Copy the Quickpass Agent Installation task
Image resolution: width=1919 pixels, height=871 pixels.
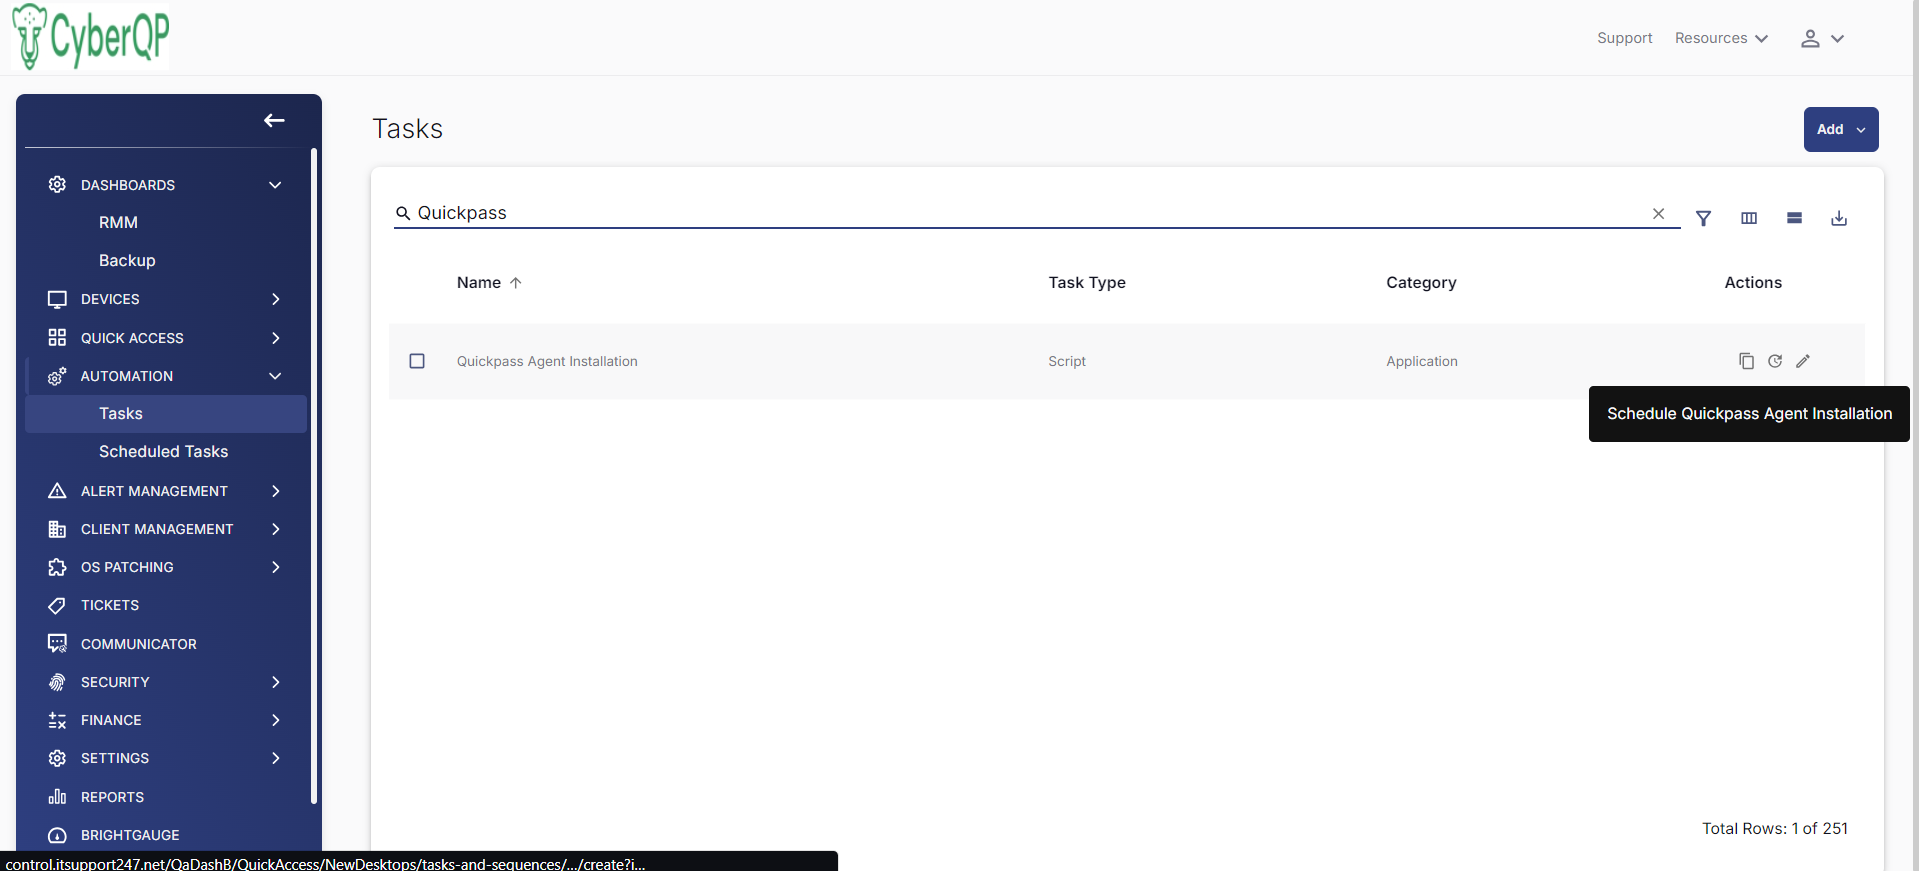coord(1746,361)
